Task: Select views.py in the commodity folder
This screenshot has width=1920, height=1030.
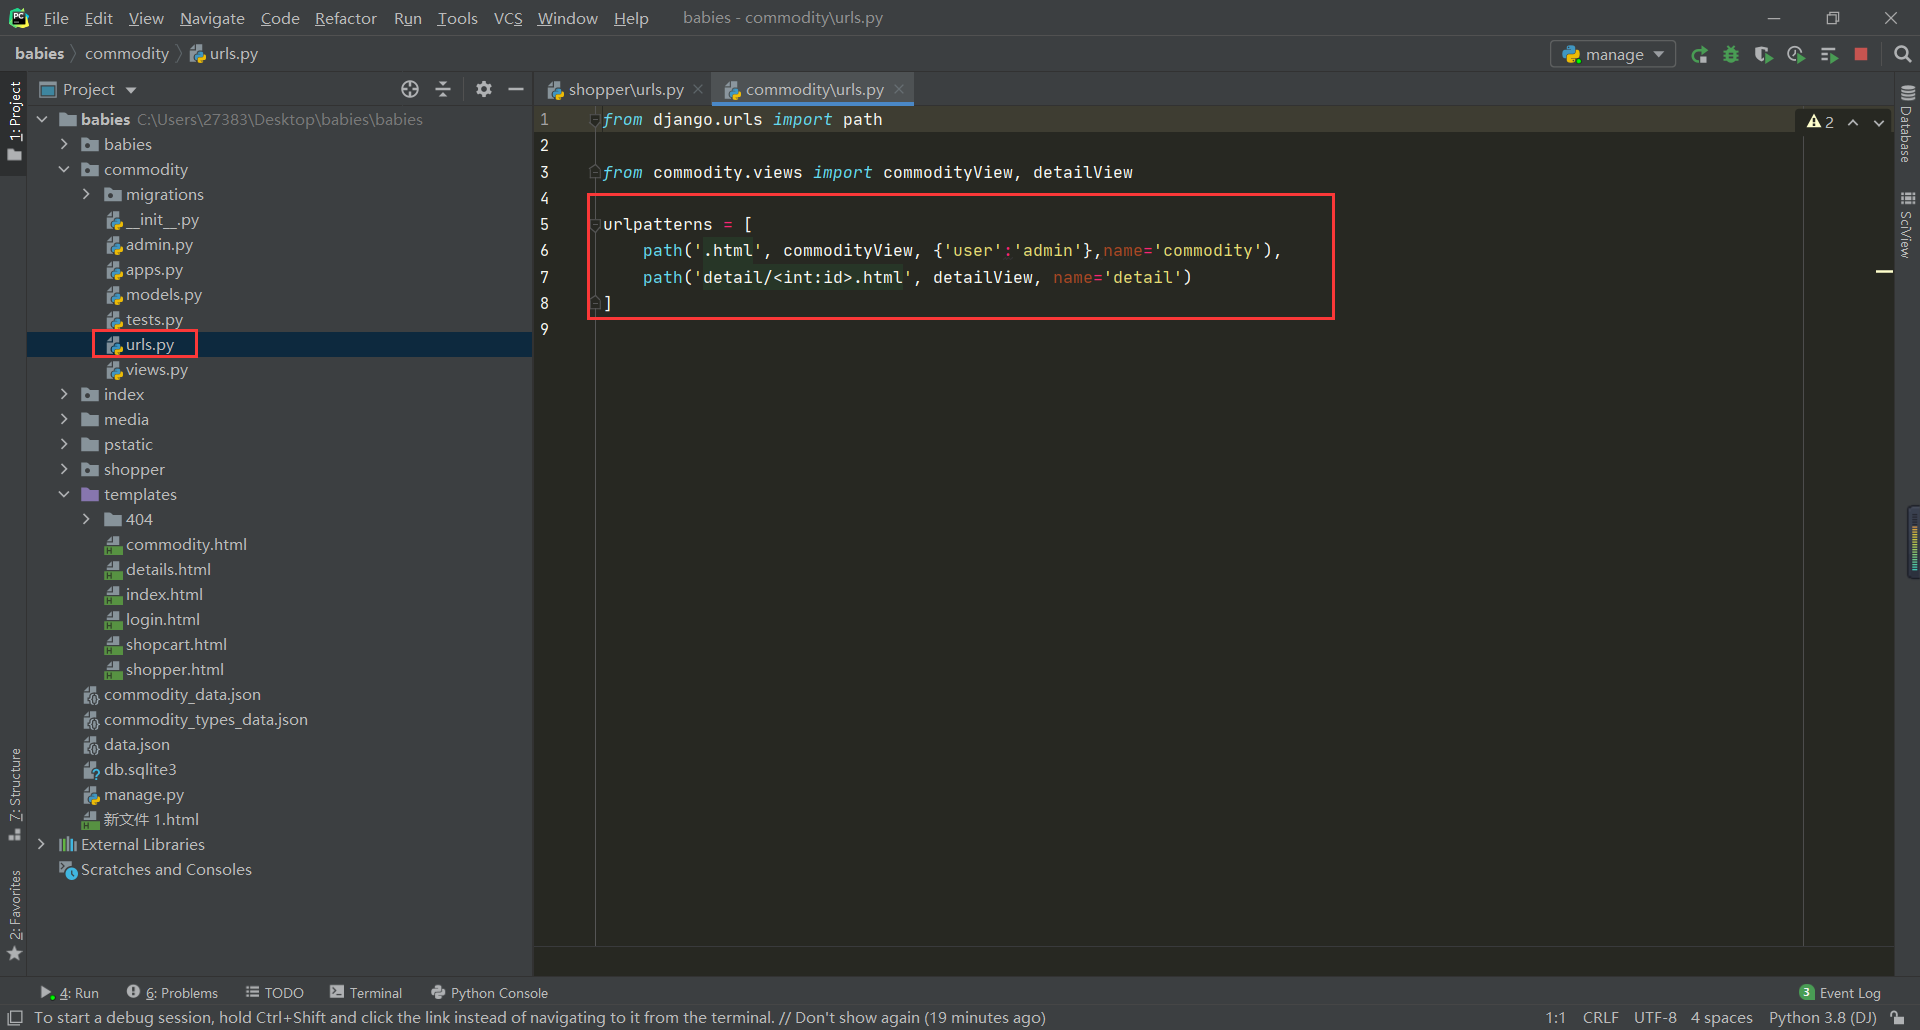Action: pos(156,369)
